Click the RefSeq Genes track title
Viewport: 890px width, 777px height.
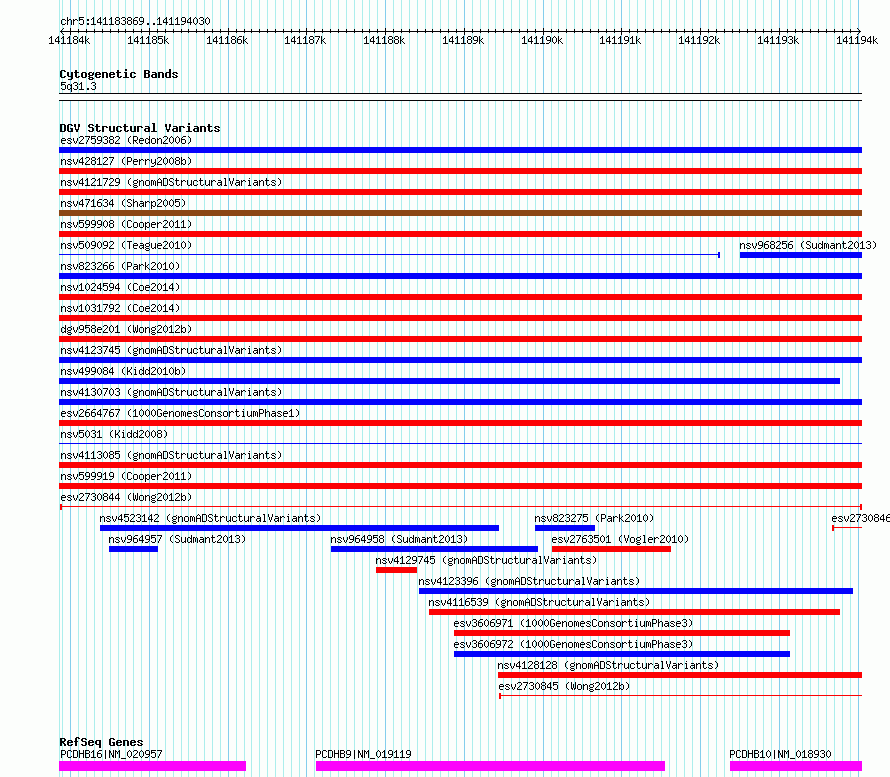(101, 742)
